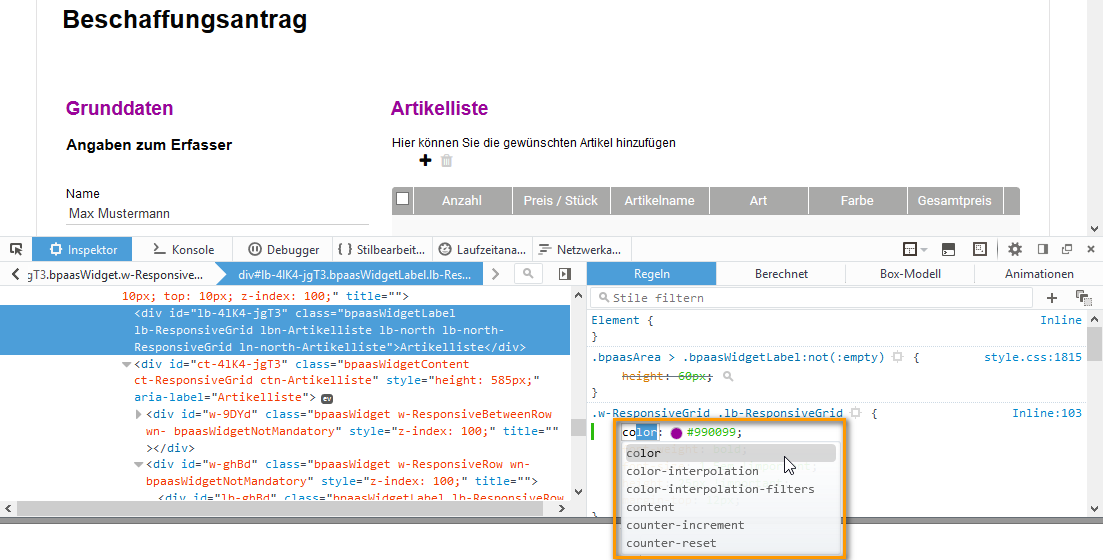Image resolution: width=1103 pixels, height=560 pixels.
Task: Toggle the sidebar pane collapse button
Action: point(565,273)
